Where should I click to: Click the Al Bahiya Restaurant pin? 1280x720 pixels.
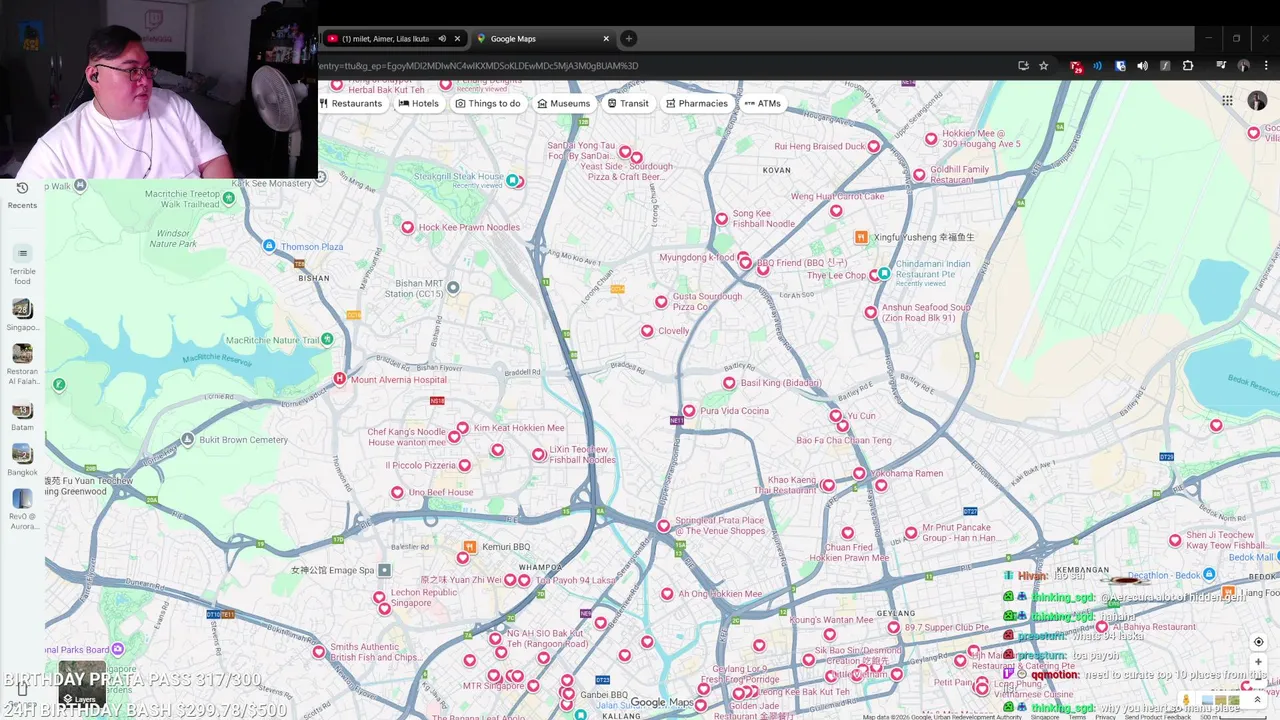tap(1103, 627)
